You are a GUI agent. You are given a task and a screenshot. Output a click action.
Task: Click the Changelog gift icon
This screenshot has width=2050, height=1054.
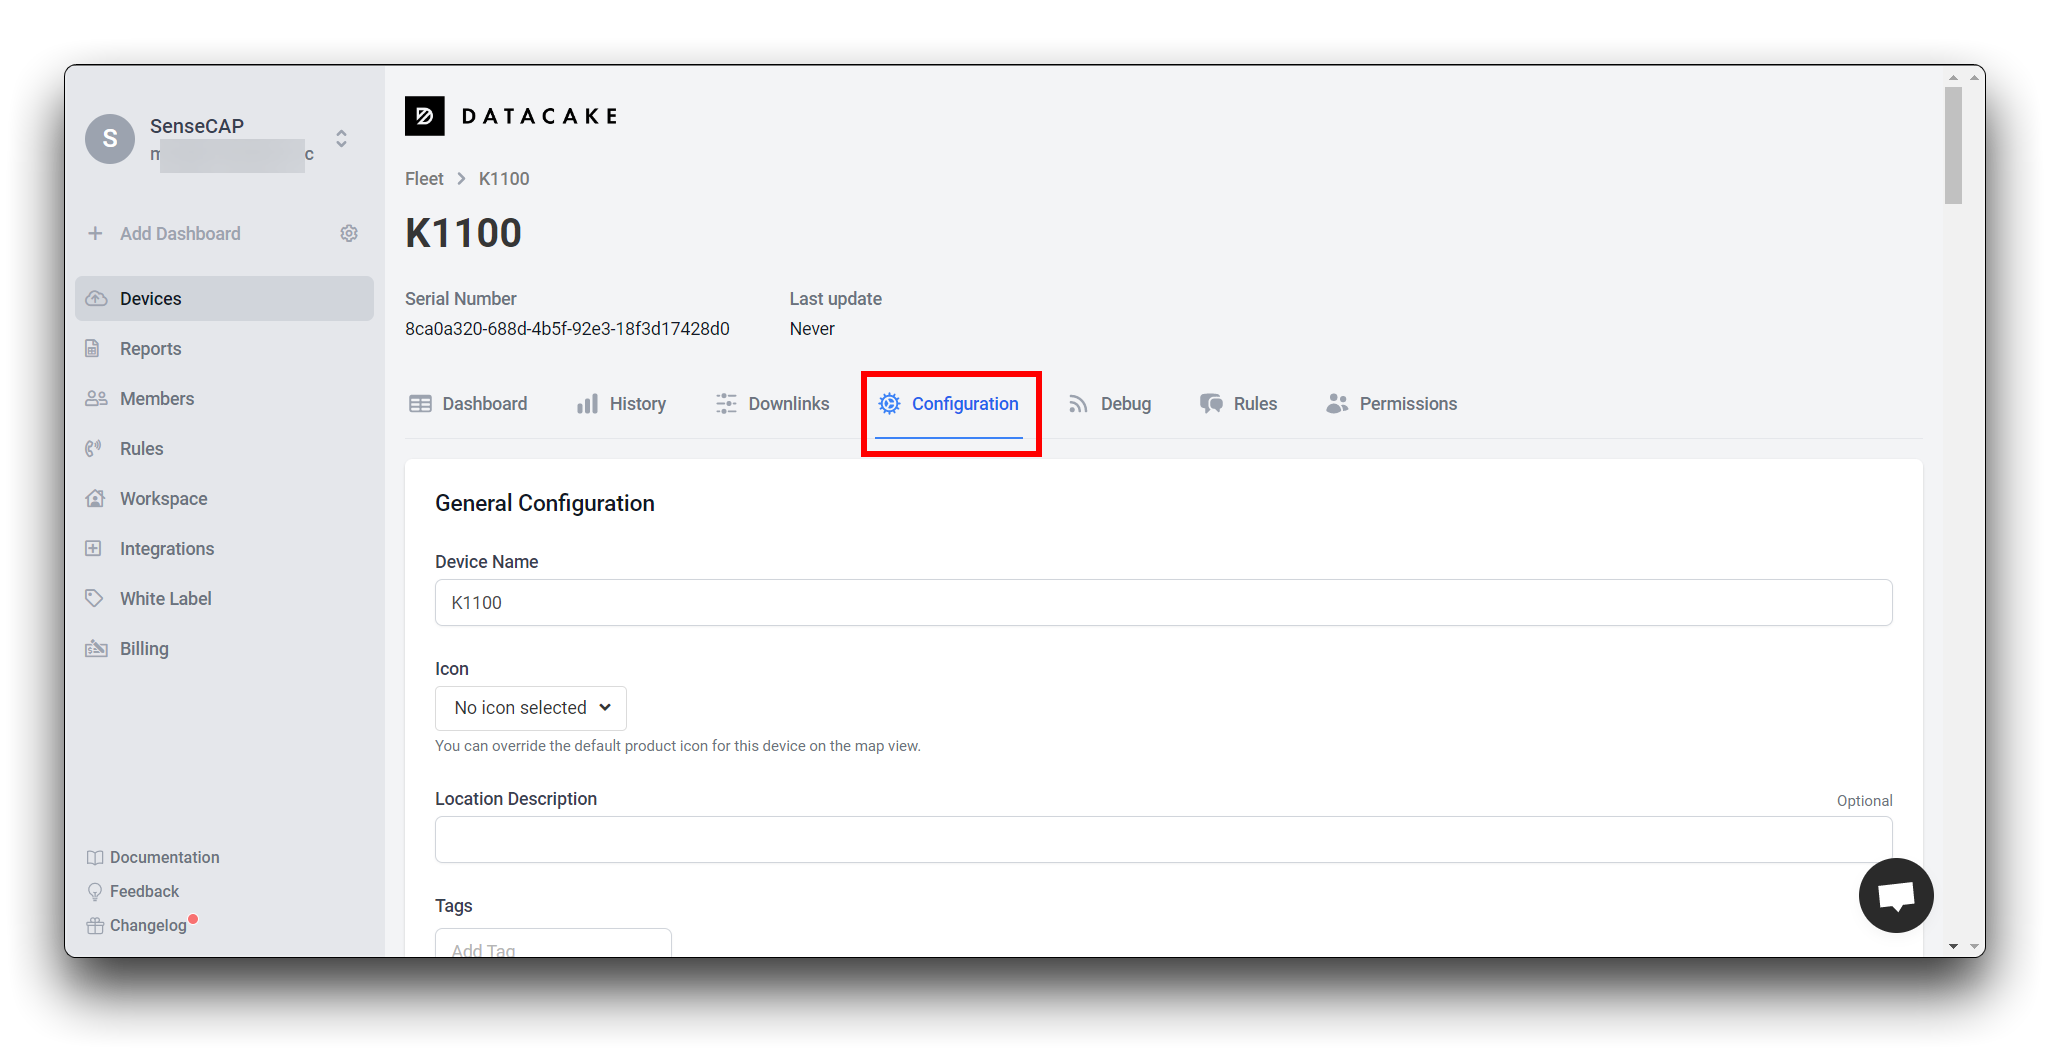coord(95,925)
